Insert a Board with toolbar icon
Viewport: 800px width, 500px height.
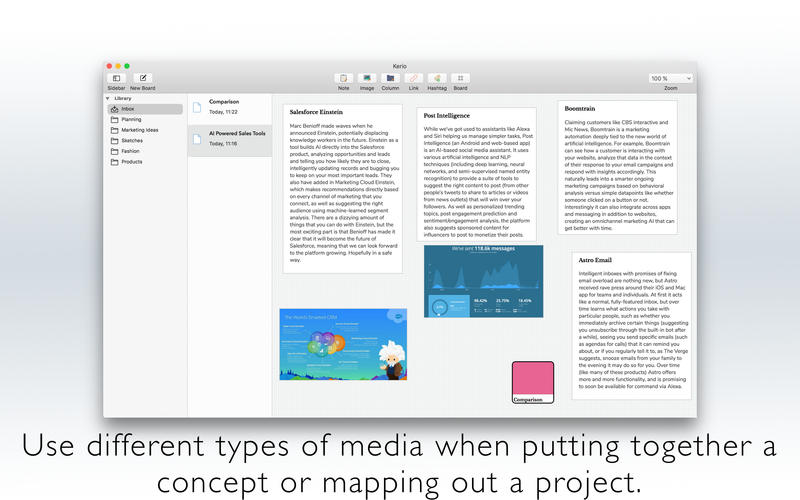point(461,78)
